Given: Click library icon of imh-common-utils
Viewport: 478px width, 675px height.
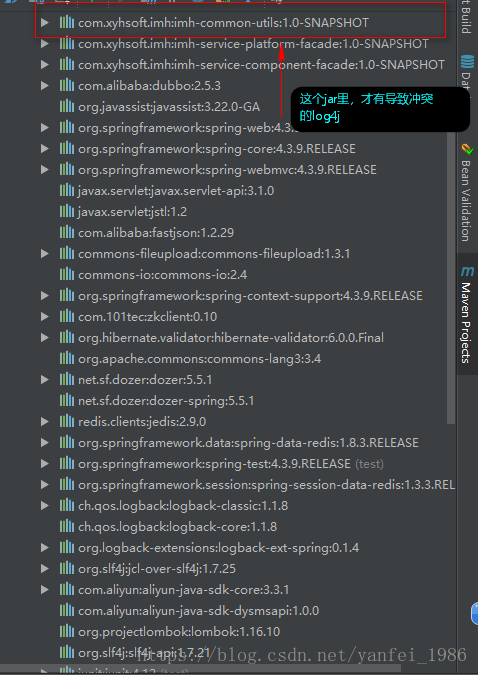Looking at the screenshot, I should 67,22.
